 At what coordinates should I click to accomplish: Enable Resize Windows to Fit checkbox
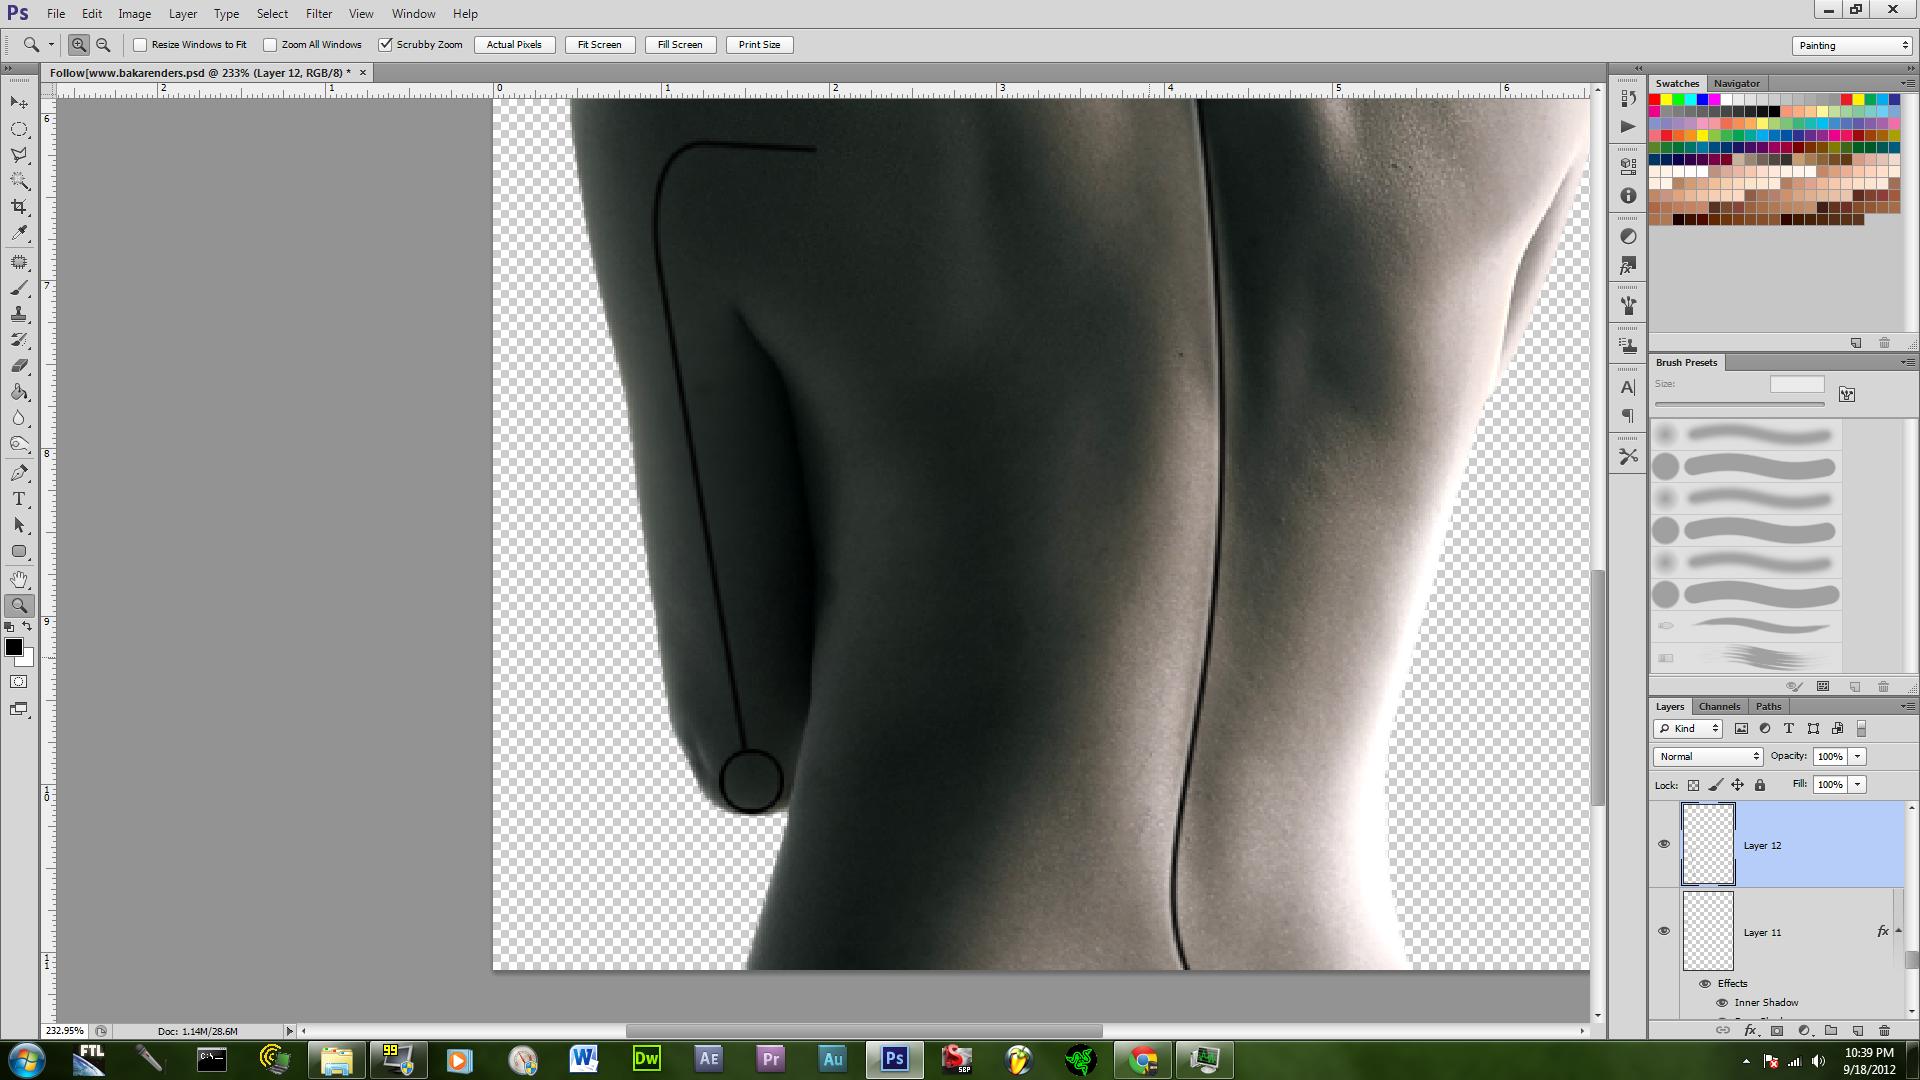(140, 45)
